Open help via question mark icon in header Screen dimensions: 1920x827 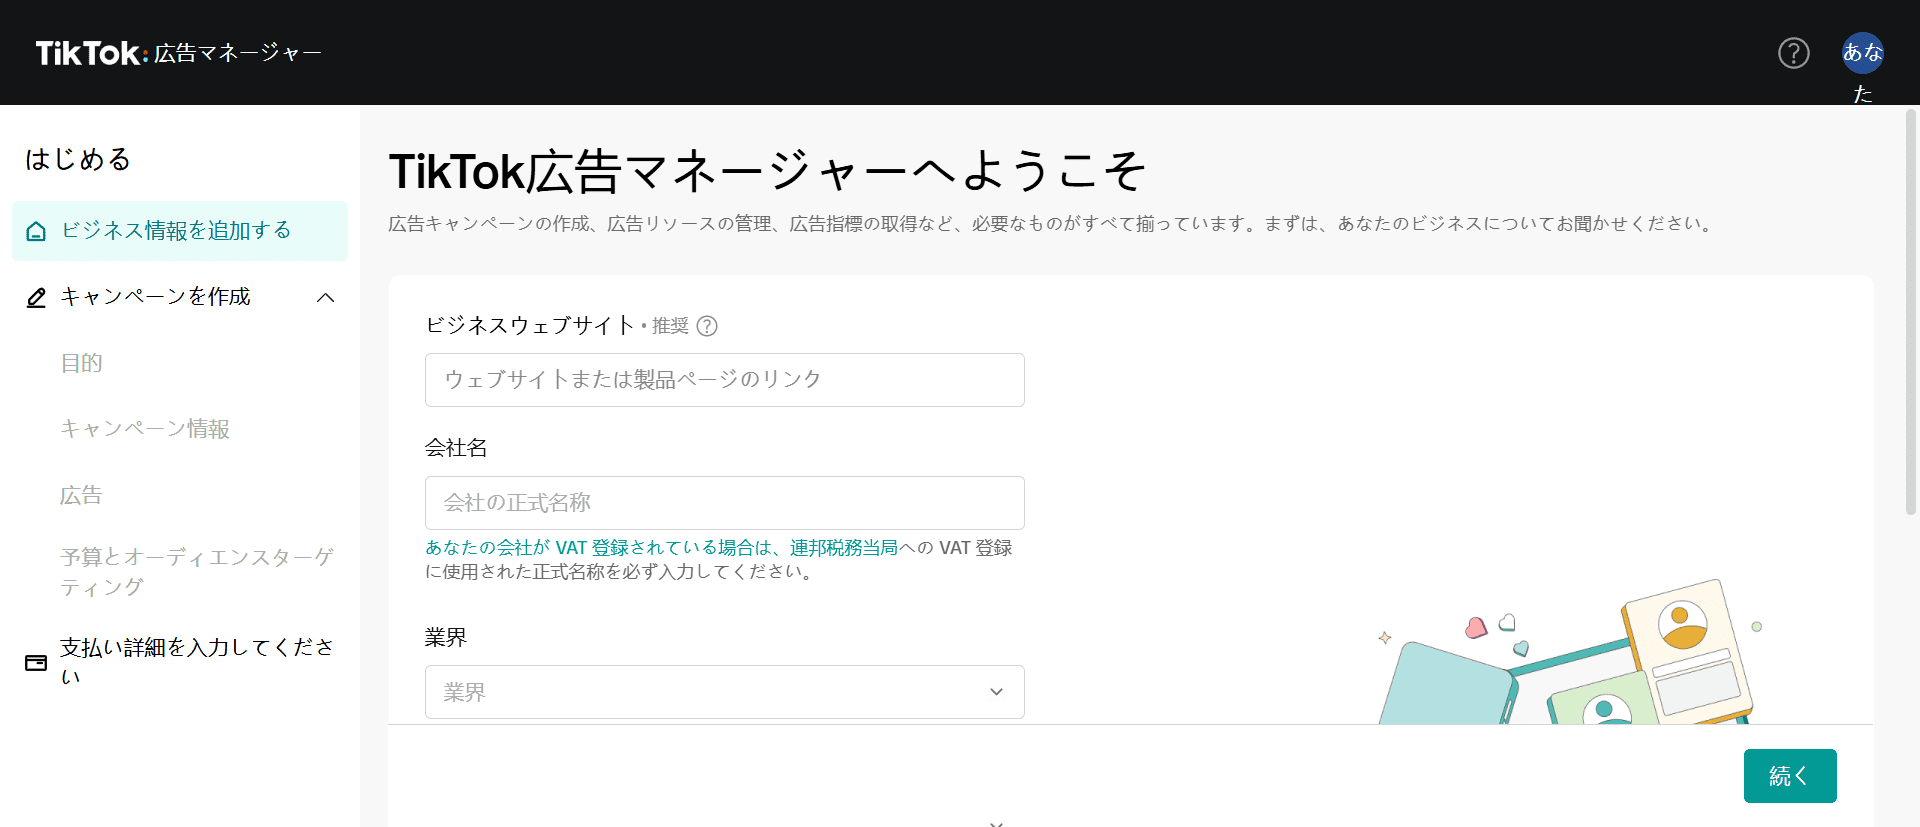[x=1793, y=53]
